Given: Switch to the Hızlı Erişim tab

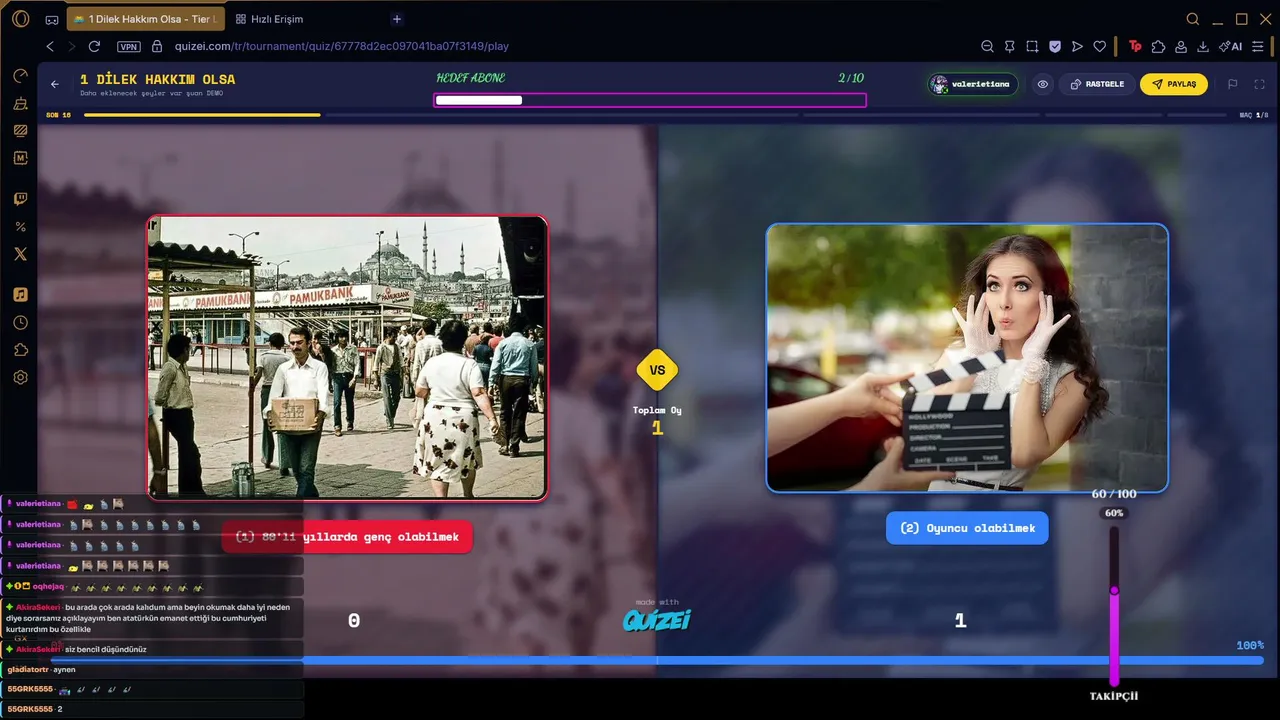Looking at the screenshot, I should (x=270, y=19).
